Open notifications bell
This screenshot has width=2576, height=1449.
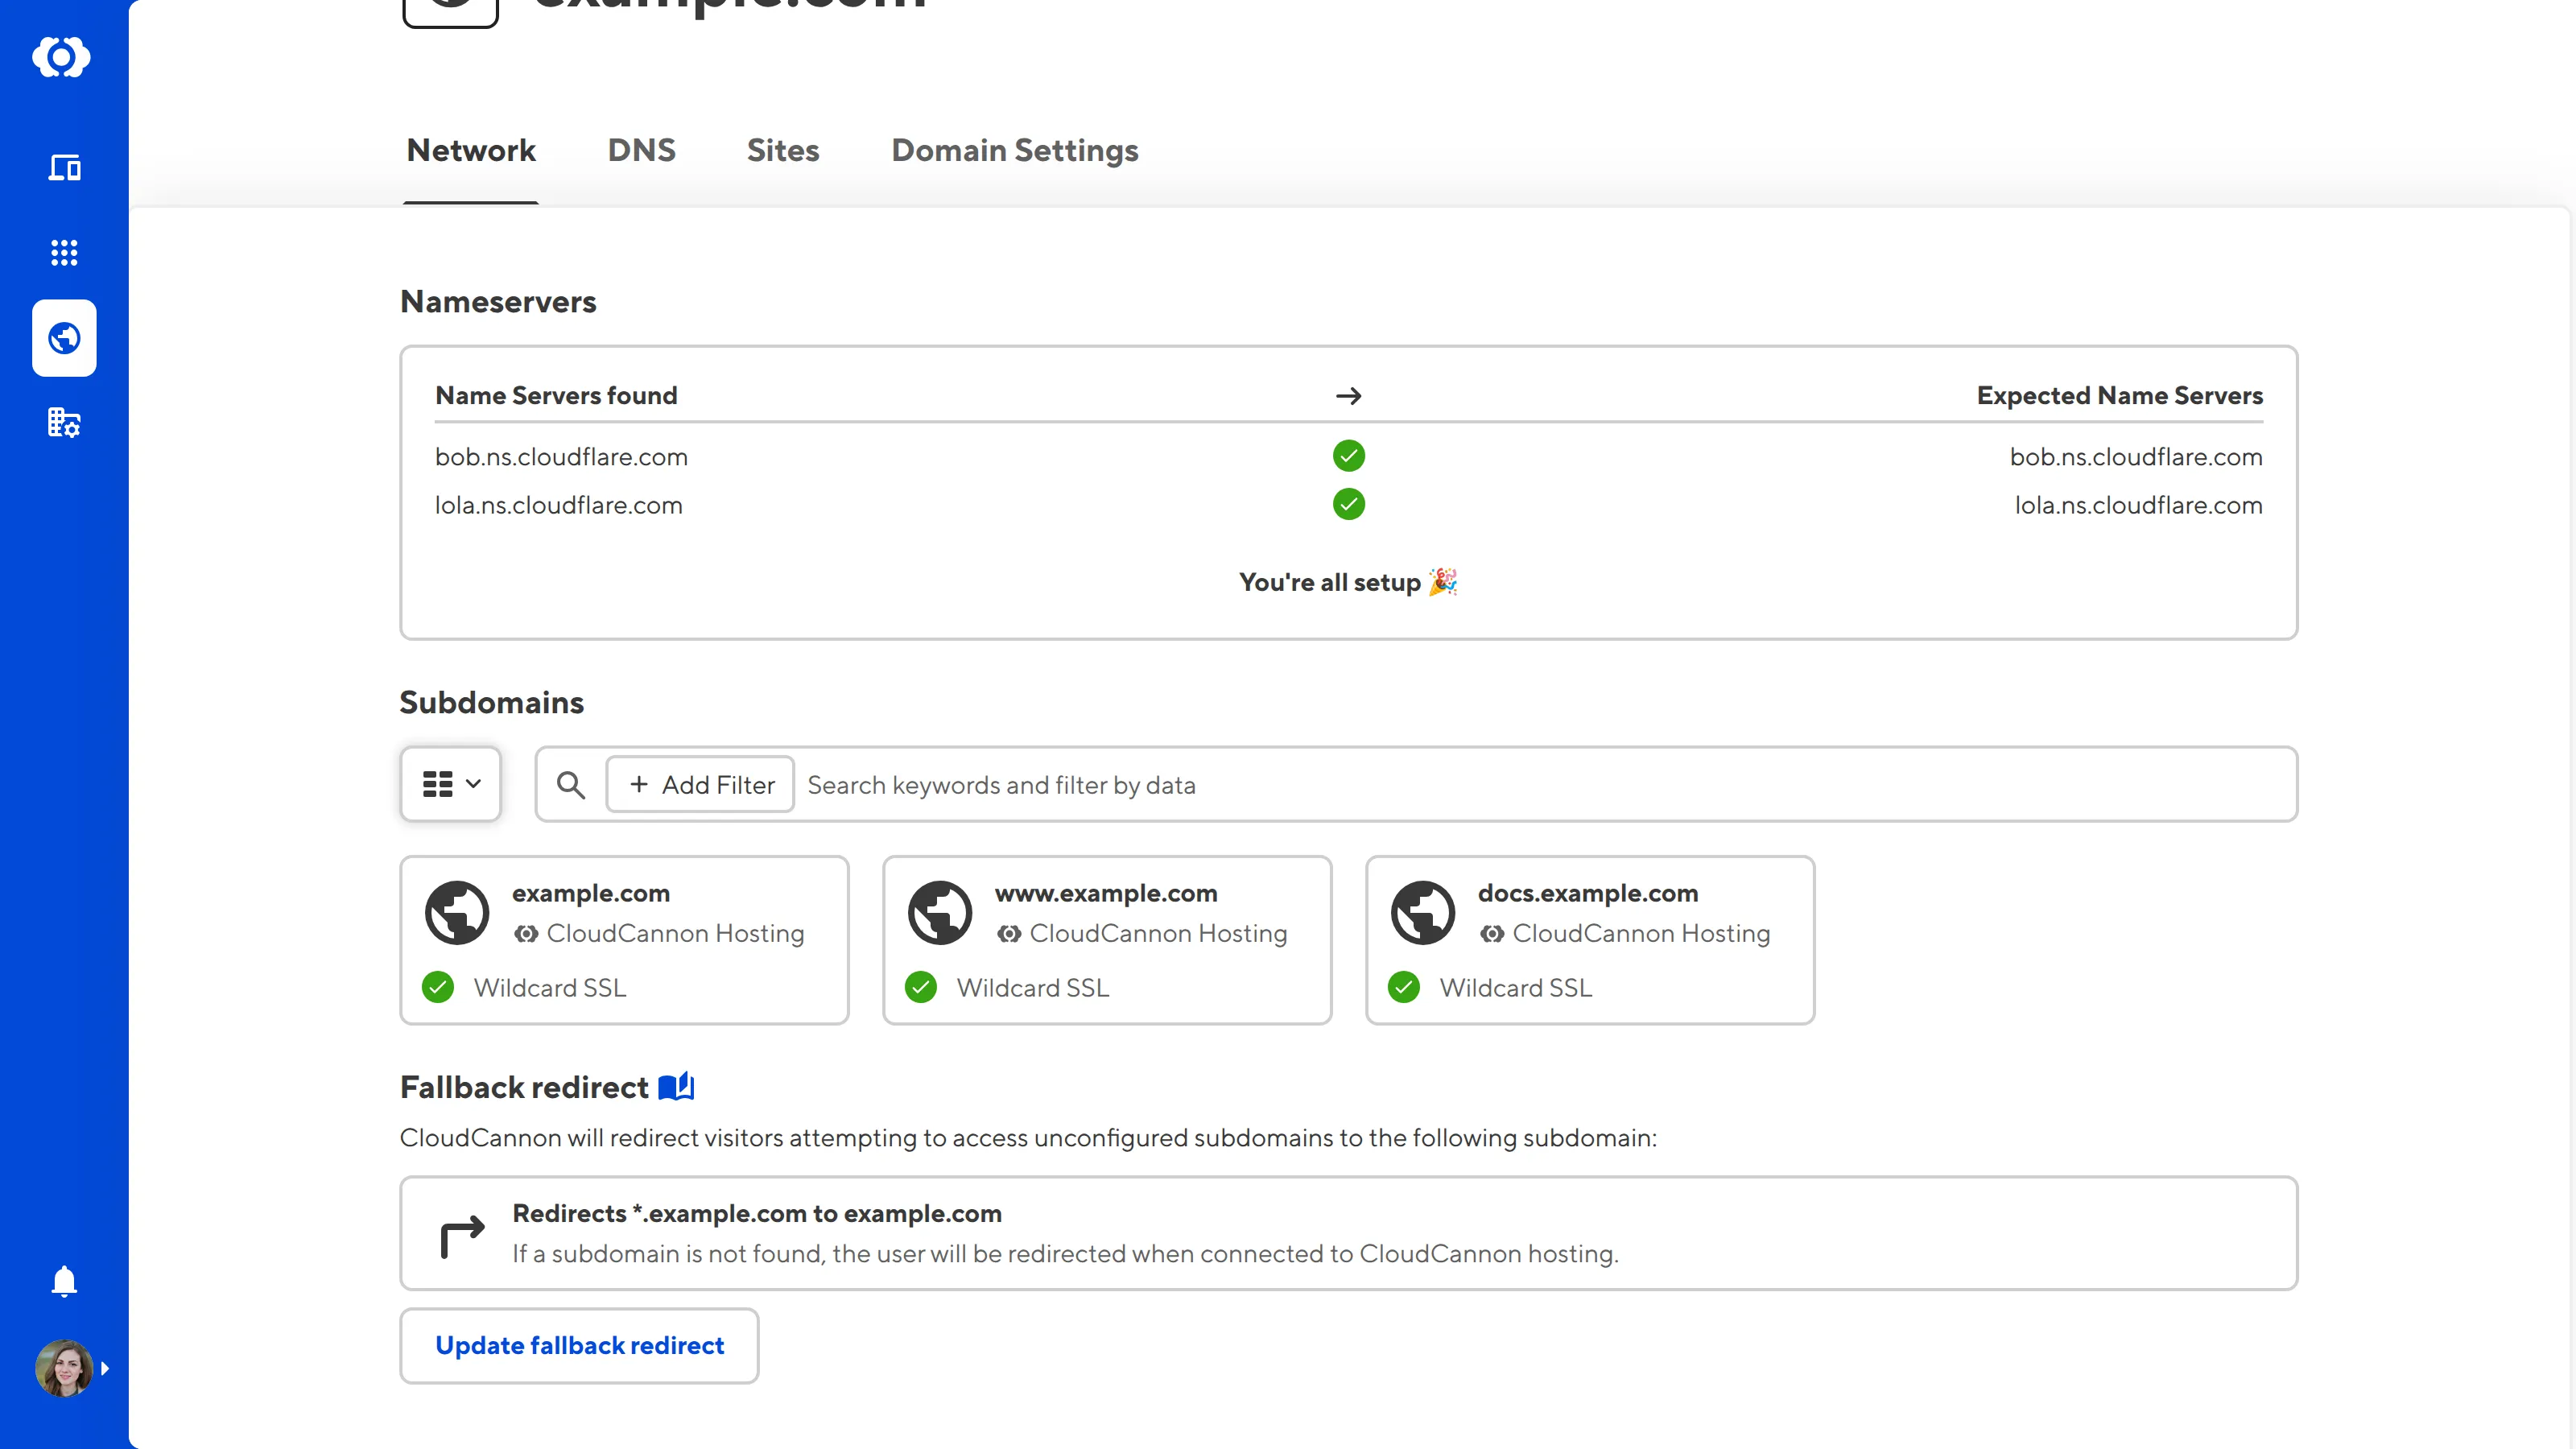point(64,1280)
